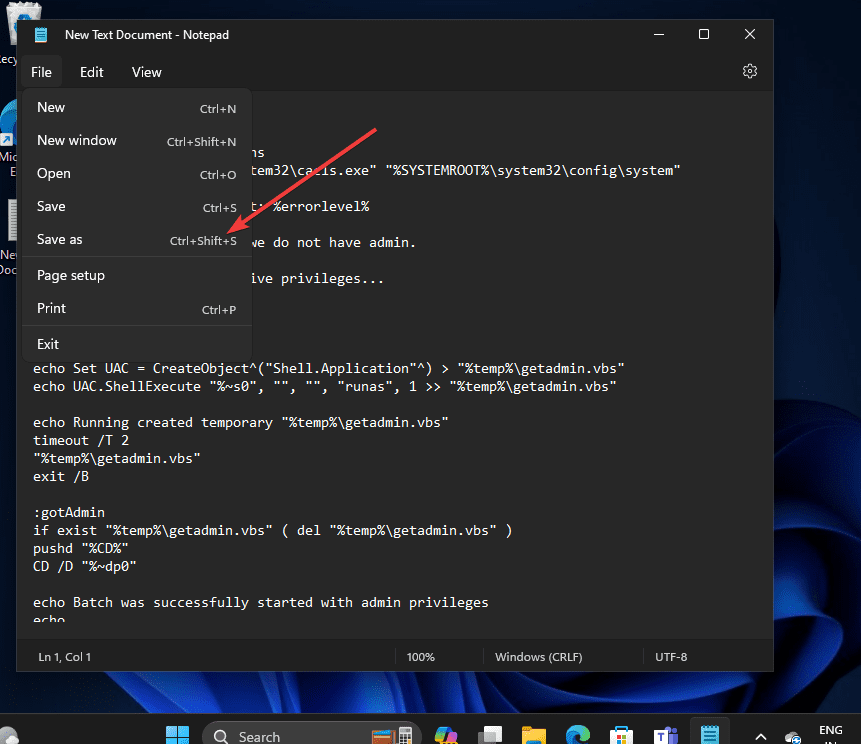Click line 'pushd "%CD%"'
Image resolution: width=861 pixels, height=744 pixels.
pos(81,549)
